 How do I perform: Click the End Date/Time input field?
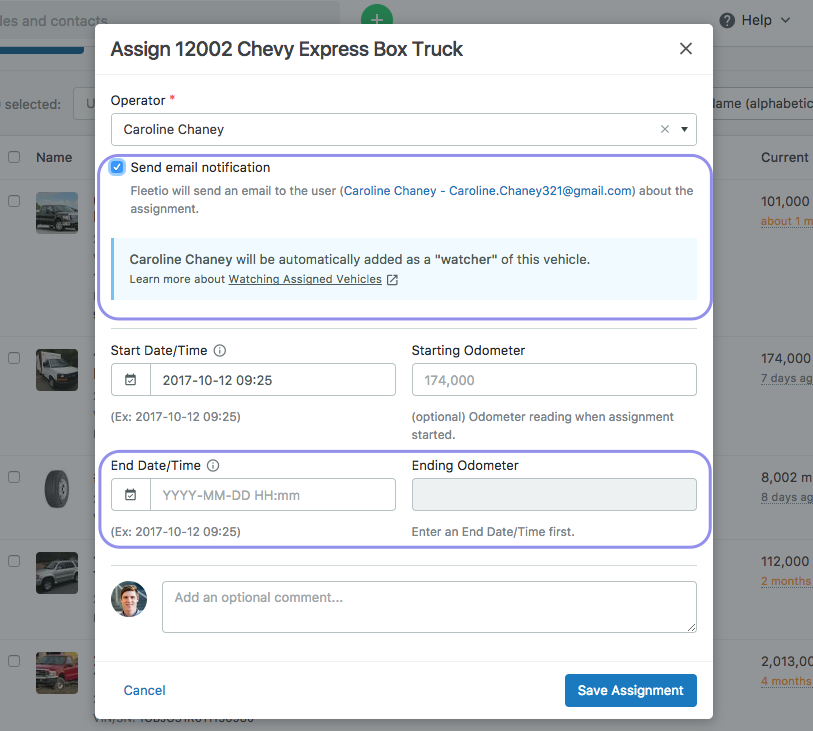click(272, 495)
